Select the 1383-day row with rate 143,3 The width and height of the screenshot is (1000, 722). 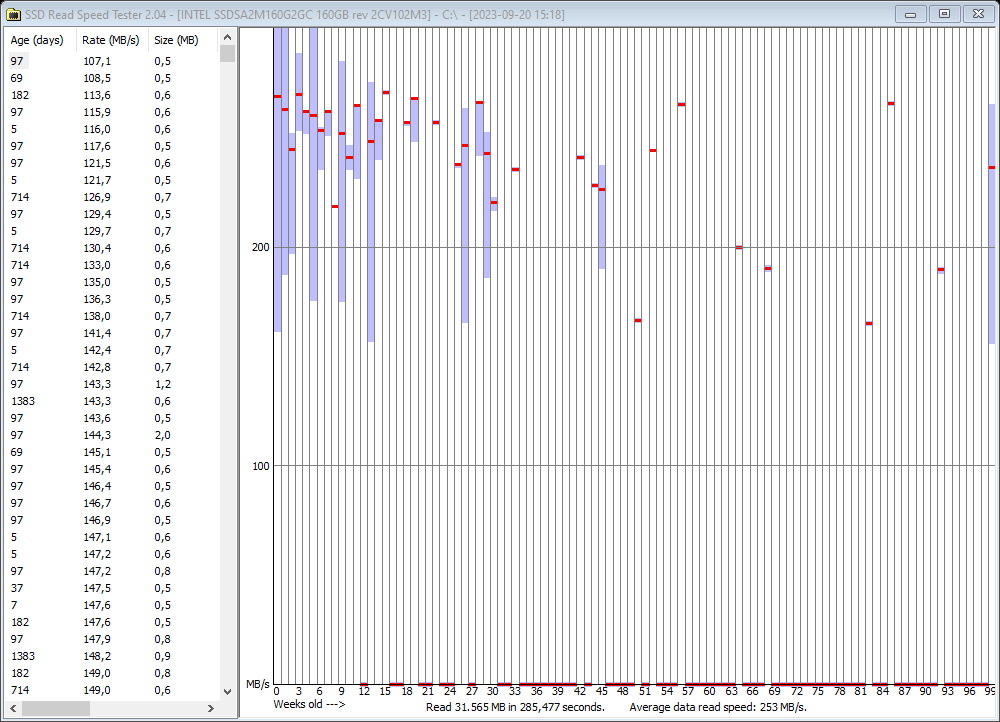pos(113,401)
